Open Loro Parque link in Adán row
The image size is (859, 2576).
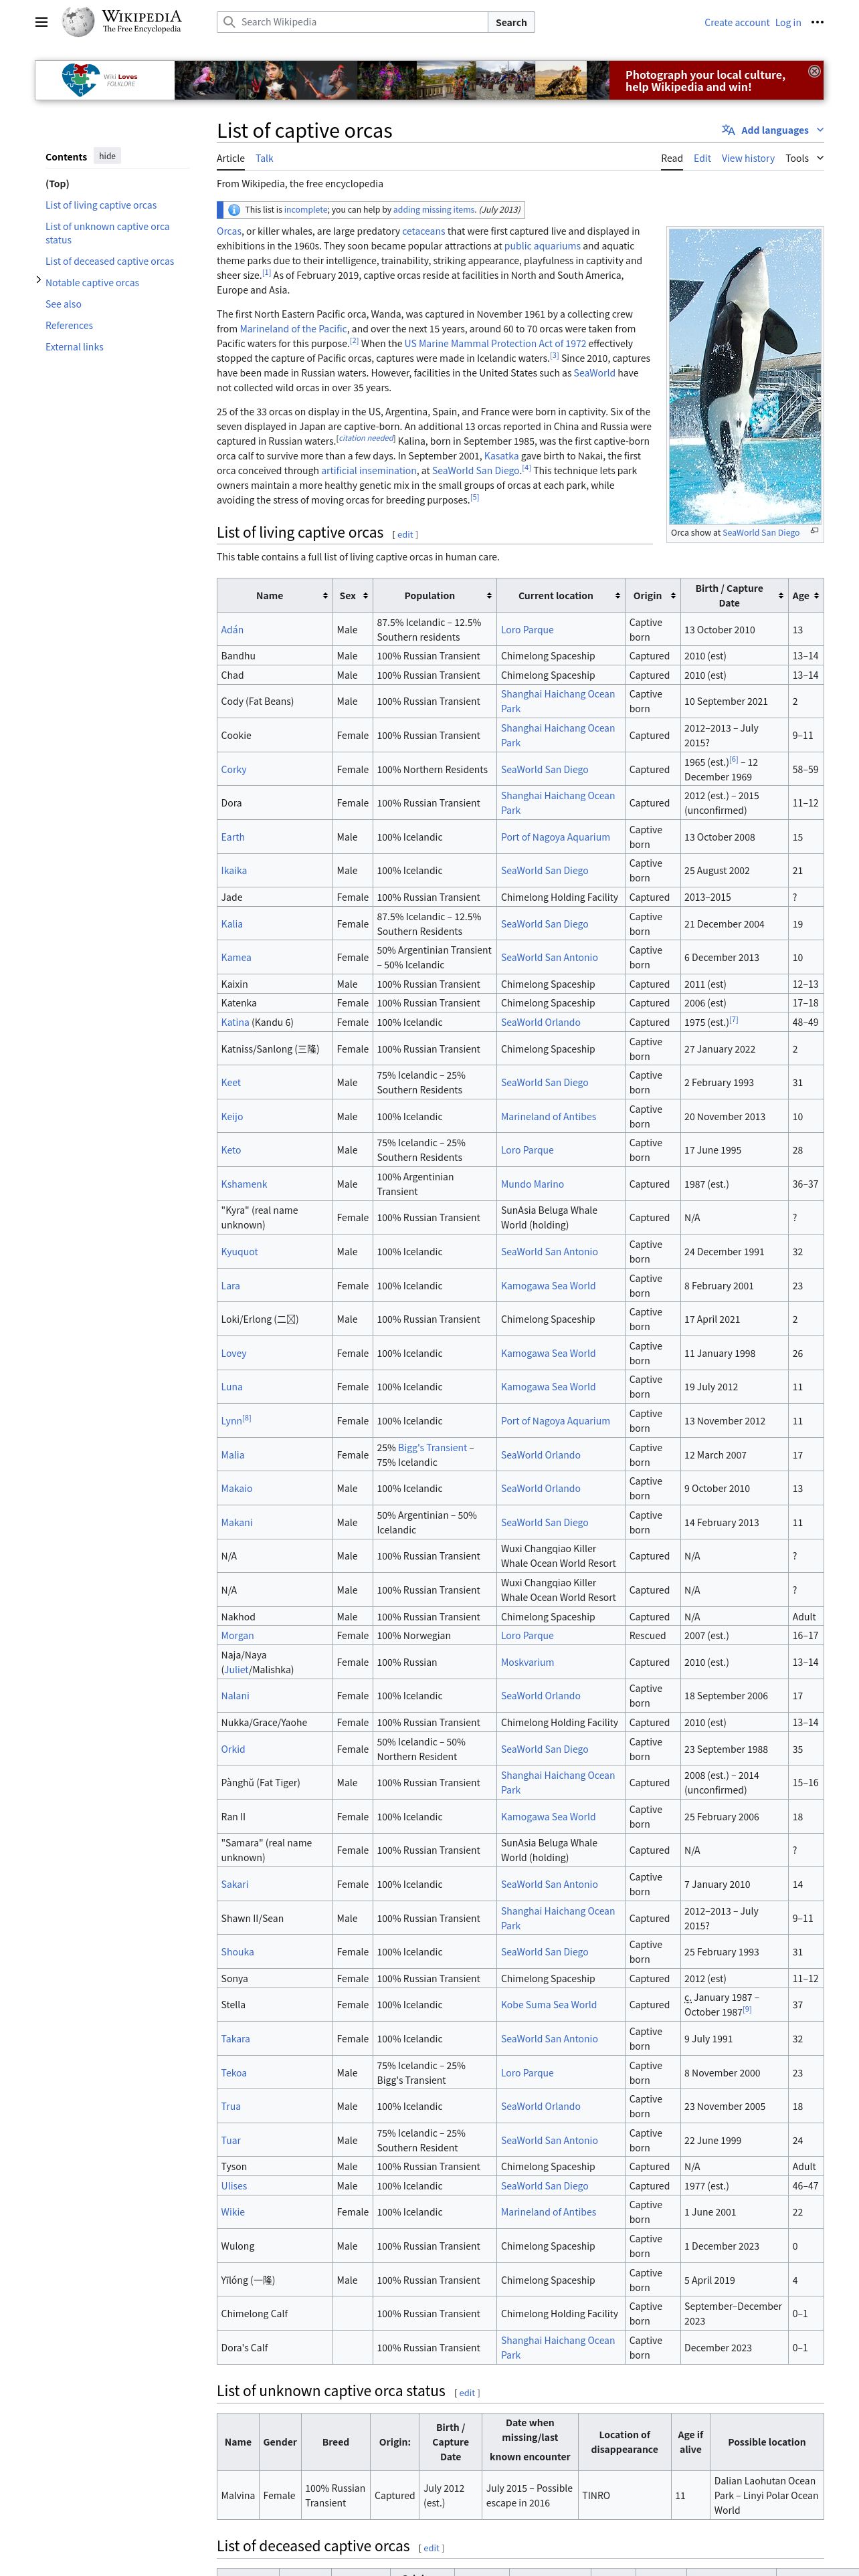tap(527, 630)
